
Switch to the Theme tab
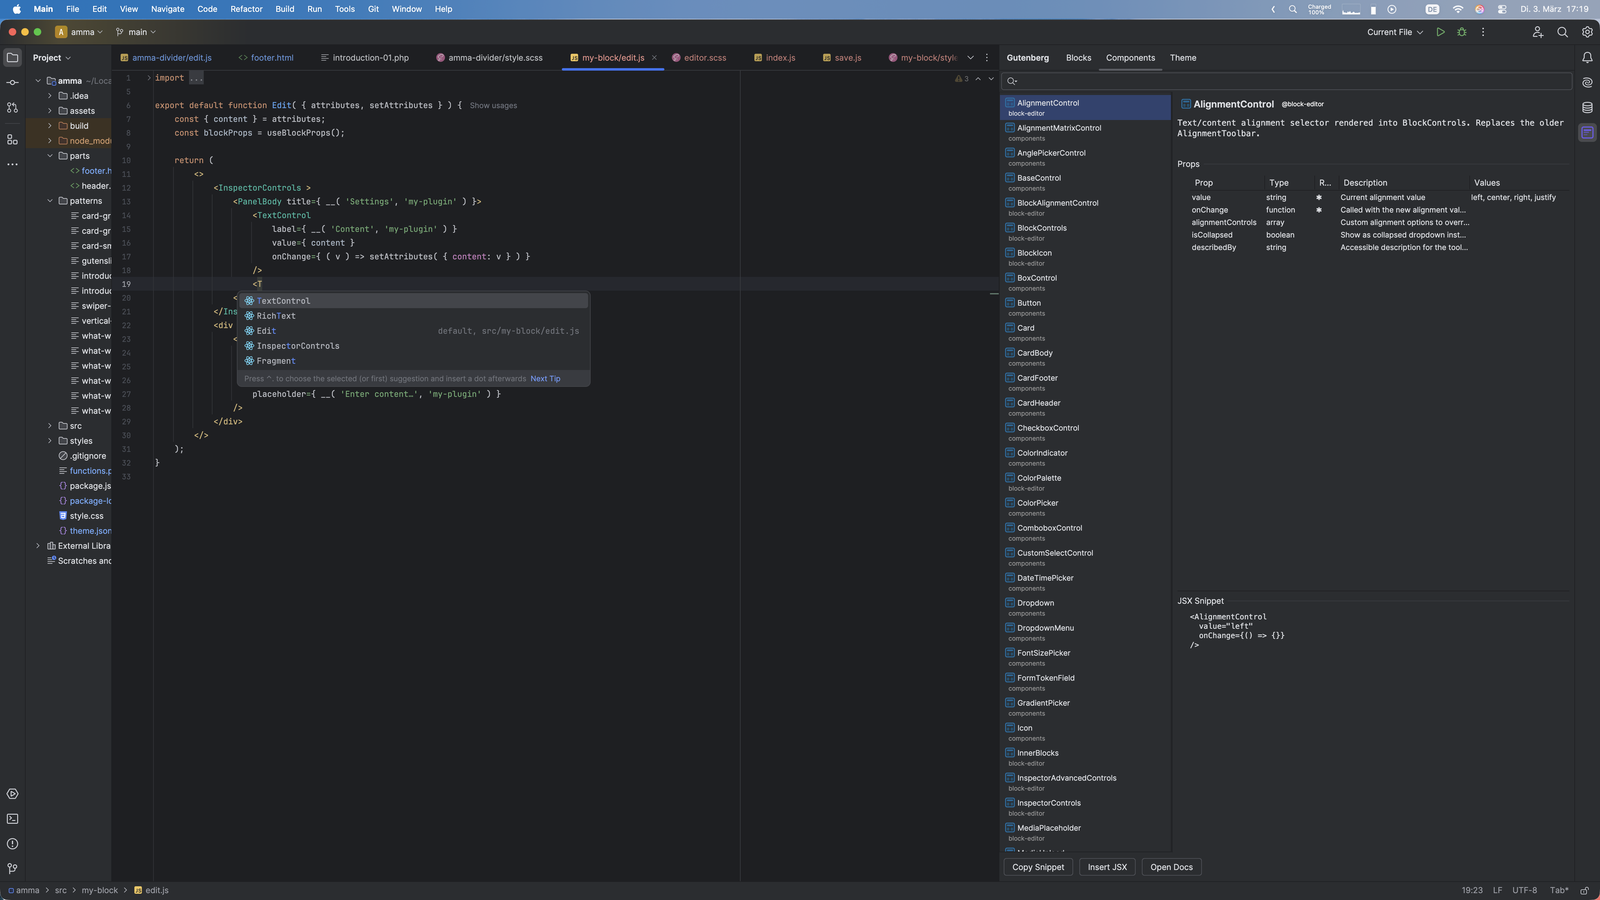(1183, 58)
